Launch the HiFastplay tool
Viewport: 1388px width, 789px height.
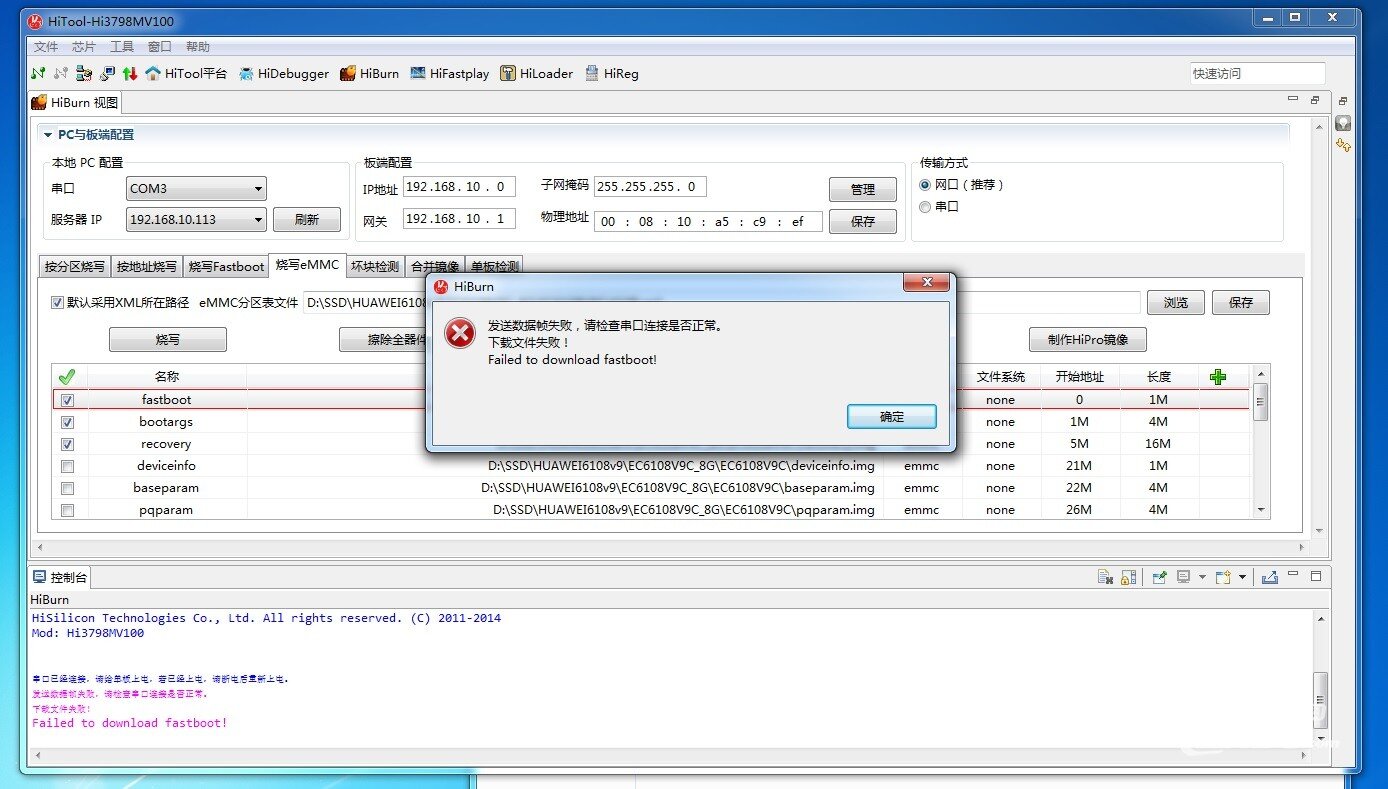coord(449,73)
